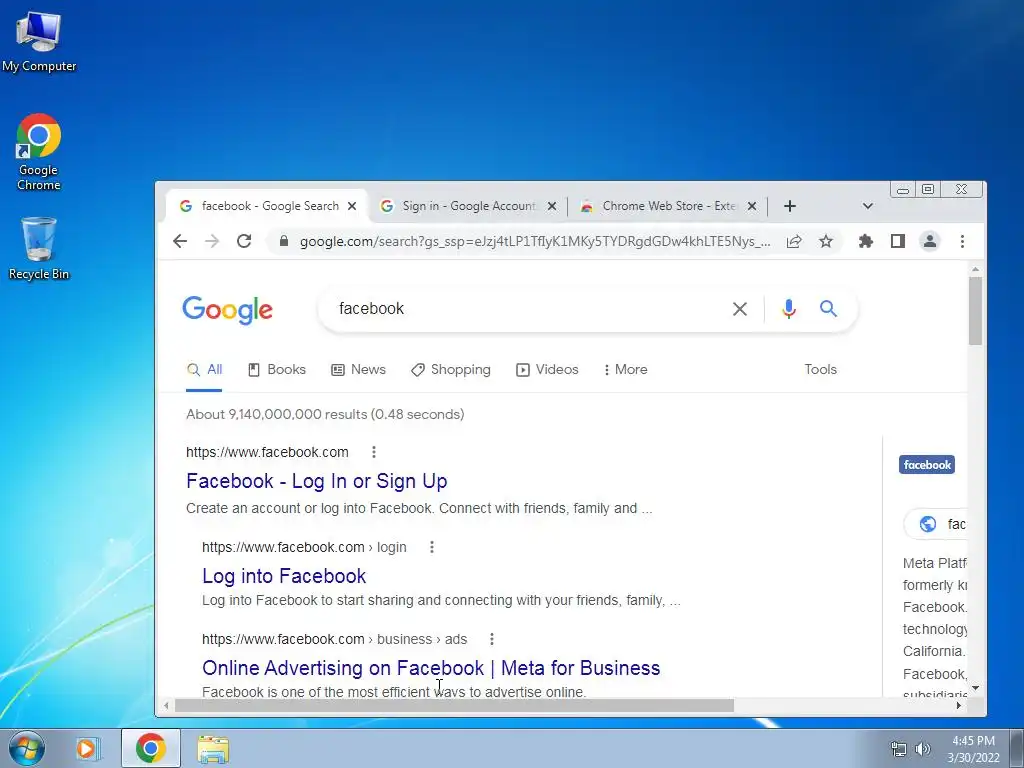Submit search with magnifier icon

[x=828, y=308]
